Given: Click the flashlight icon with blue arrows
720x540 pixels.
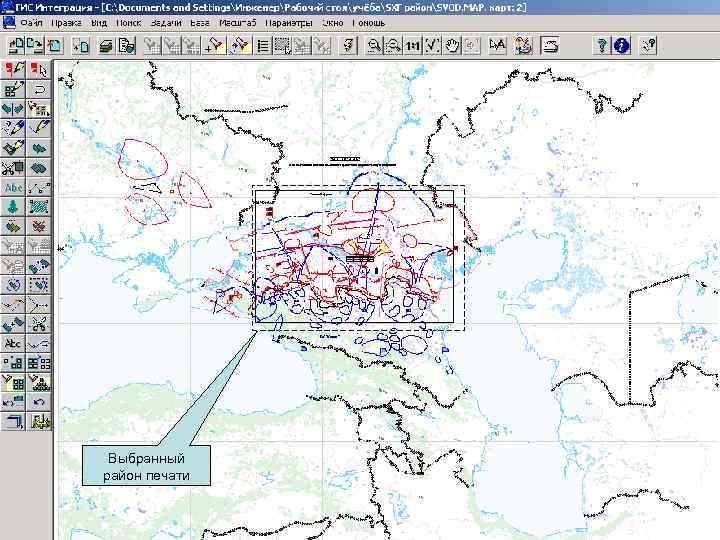Looking at the screenshot, I should tap(240, 45).
